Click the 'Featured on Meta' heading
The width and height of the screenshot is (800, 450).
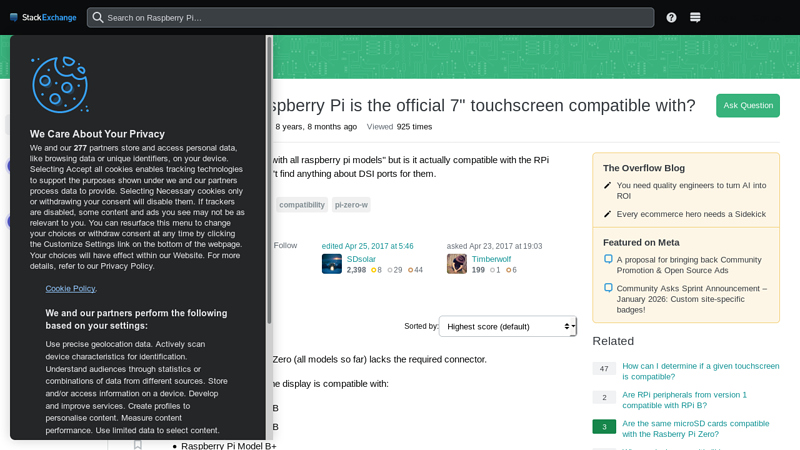(x=641, y=242)
